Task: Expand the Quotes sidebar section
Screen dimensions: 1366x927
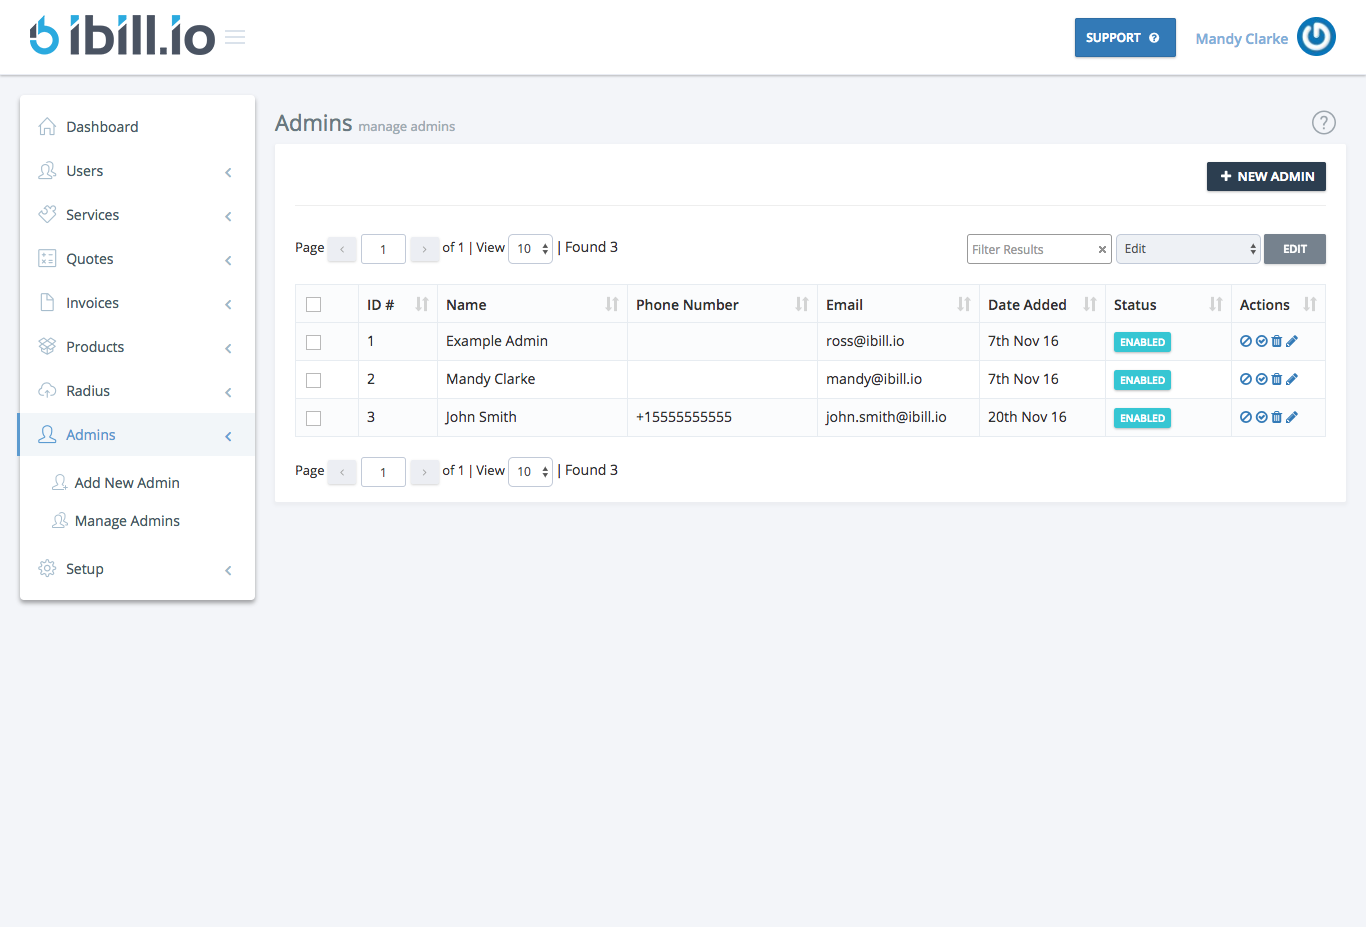Action: (x=137, y=259)
